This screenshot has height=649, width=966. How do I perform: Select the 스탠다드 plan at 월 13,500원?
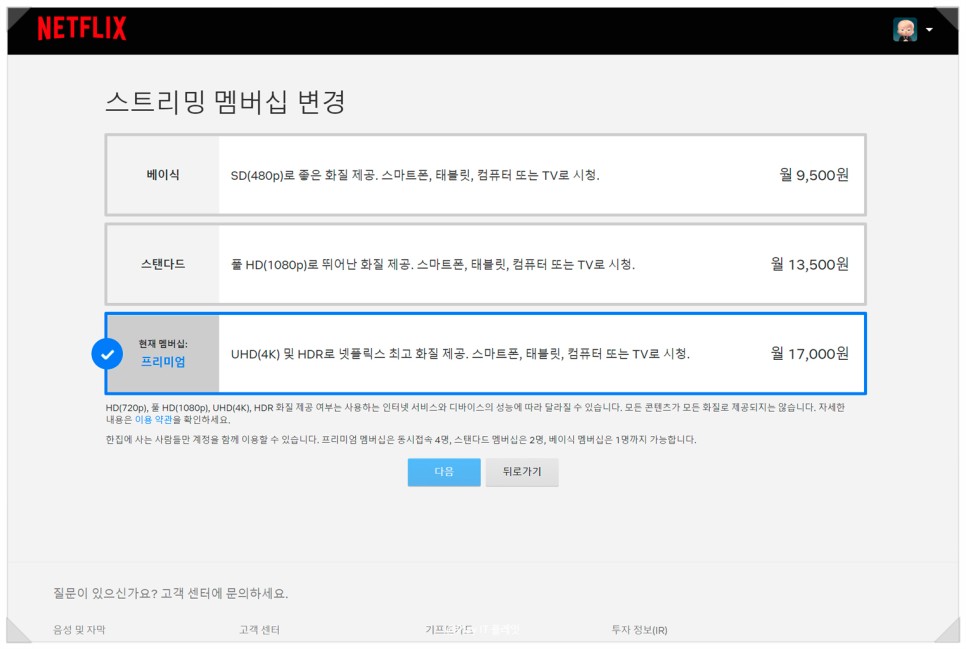tap(485, 264)
